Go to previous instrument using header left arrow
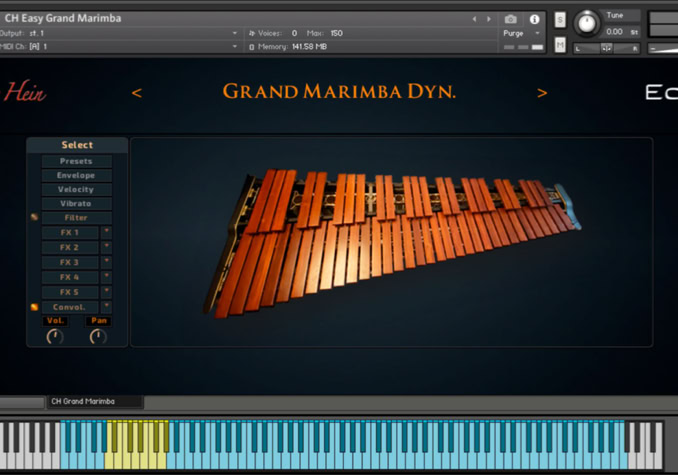 [475, 19]
